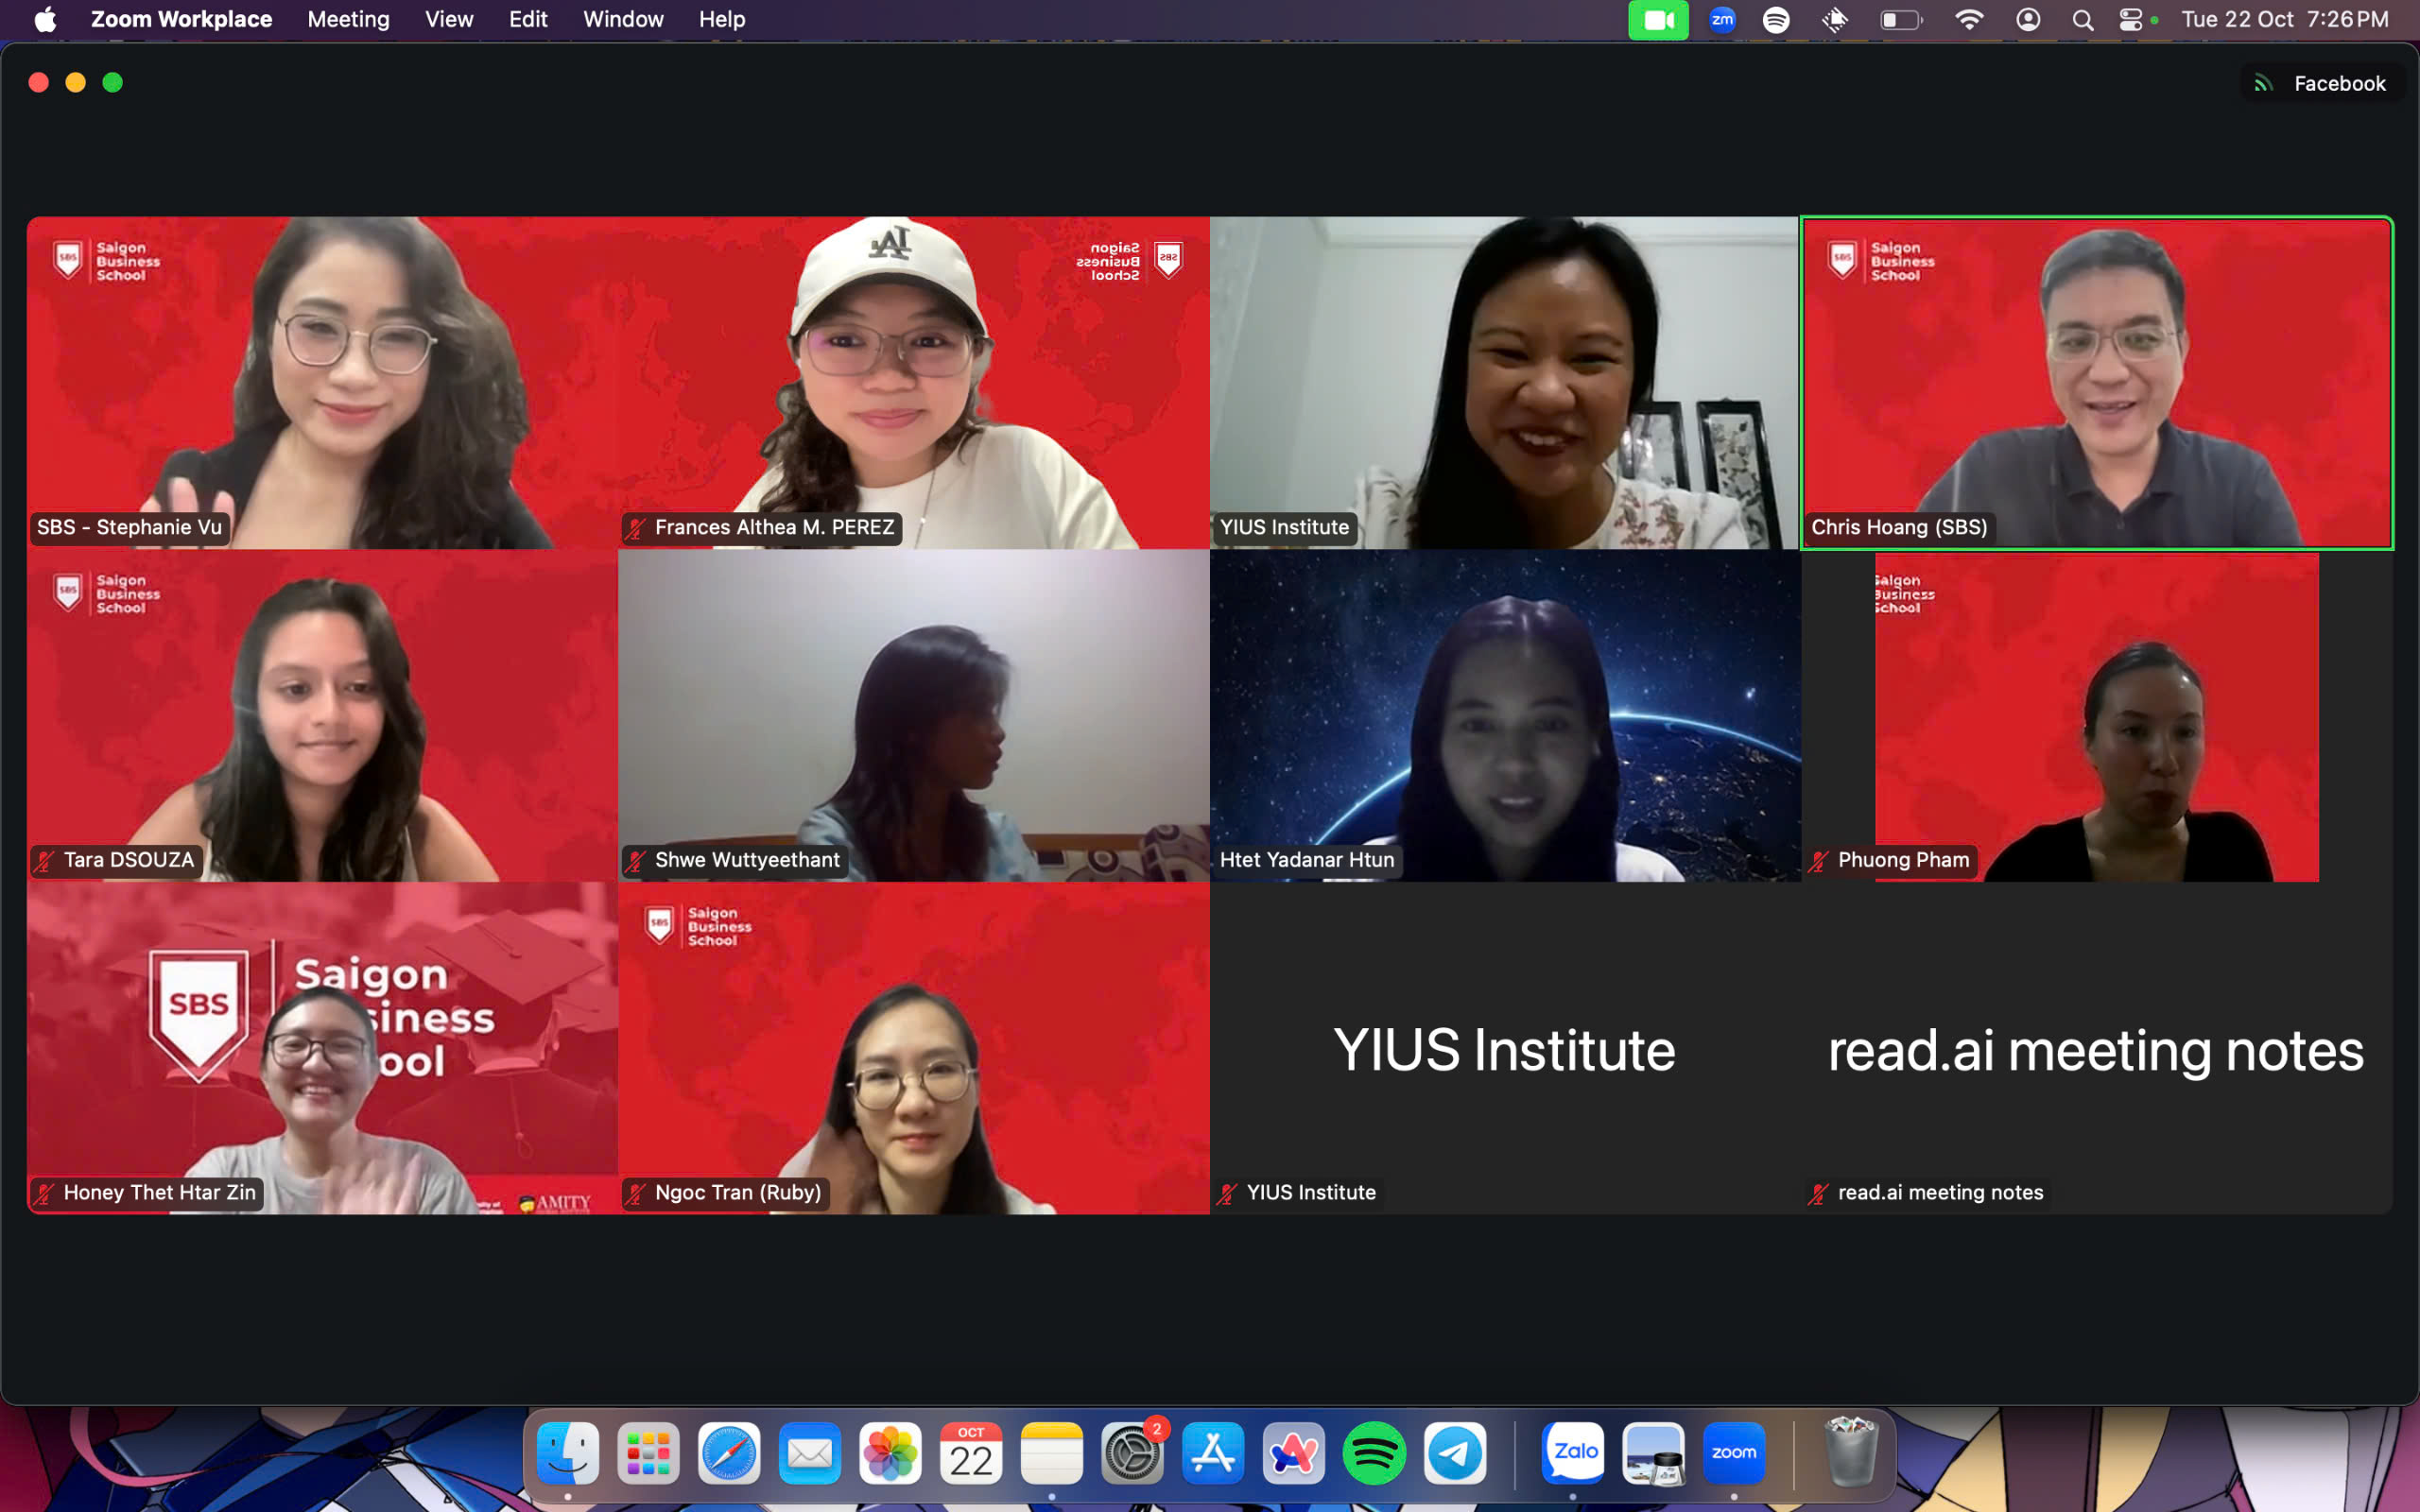The image size is (2420, 1512).
Task: Expand the Help menu
Action: tap(721, 19)
